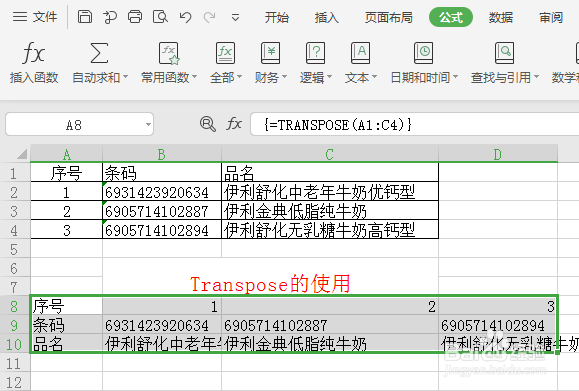Switch to the 插入 tab
Screen dimensions: 579x391
click(x=327, y=17)
